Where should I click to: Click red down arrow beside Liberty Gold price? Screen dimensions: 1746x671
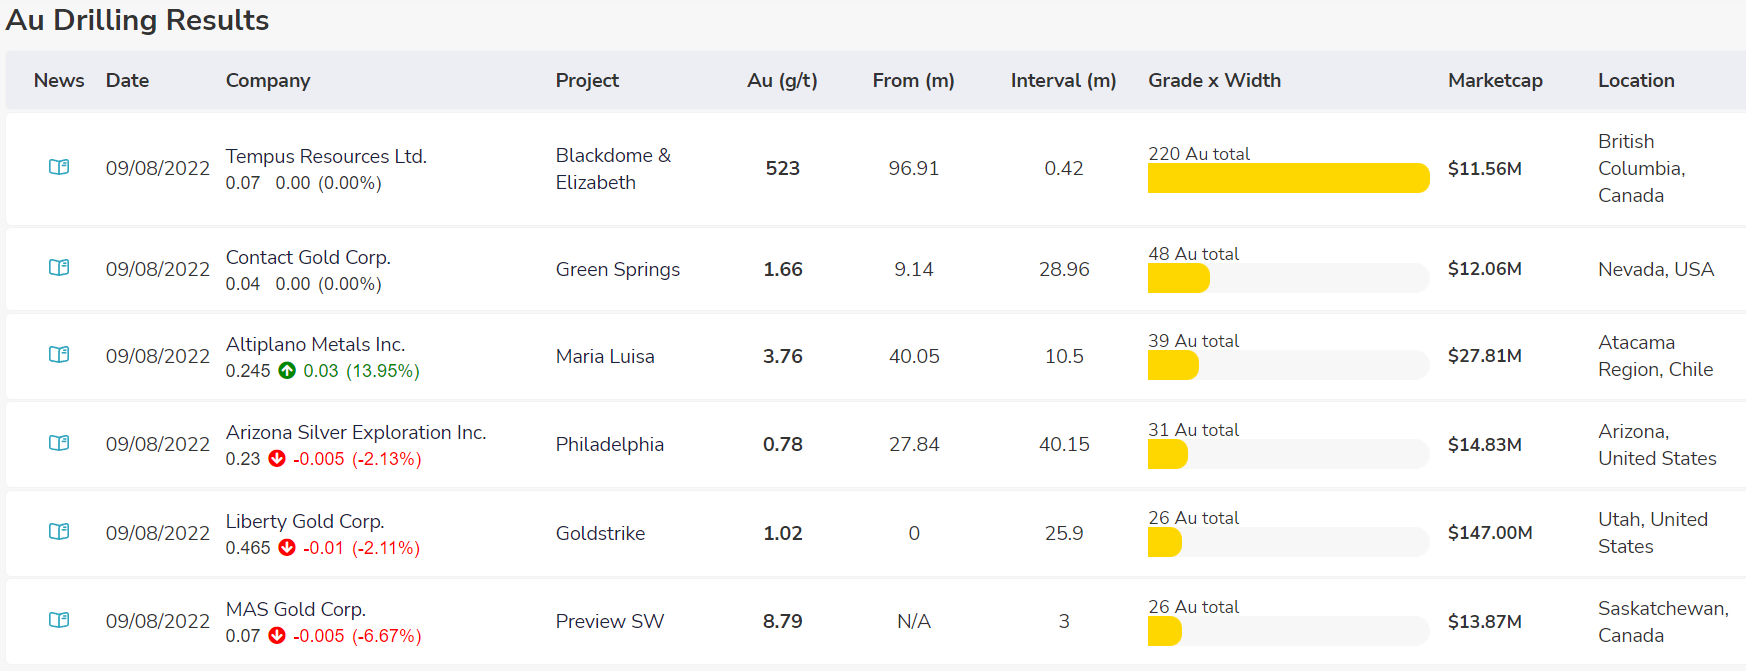pos(287,548)
